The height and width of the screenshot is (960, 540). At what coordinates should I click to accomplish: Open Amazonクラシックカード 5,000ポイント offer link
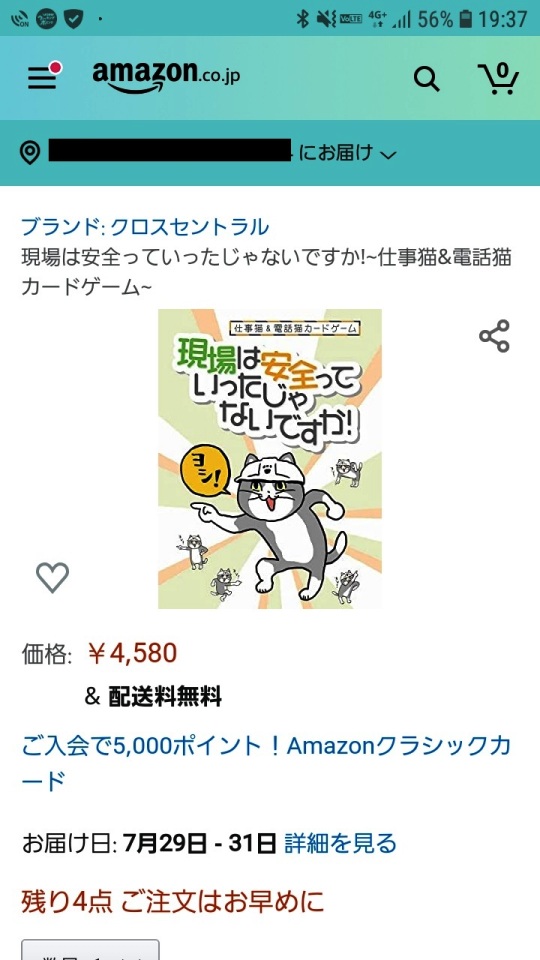point(266,763)
